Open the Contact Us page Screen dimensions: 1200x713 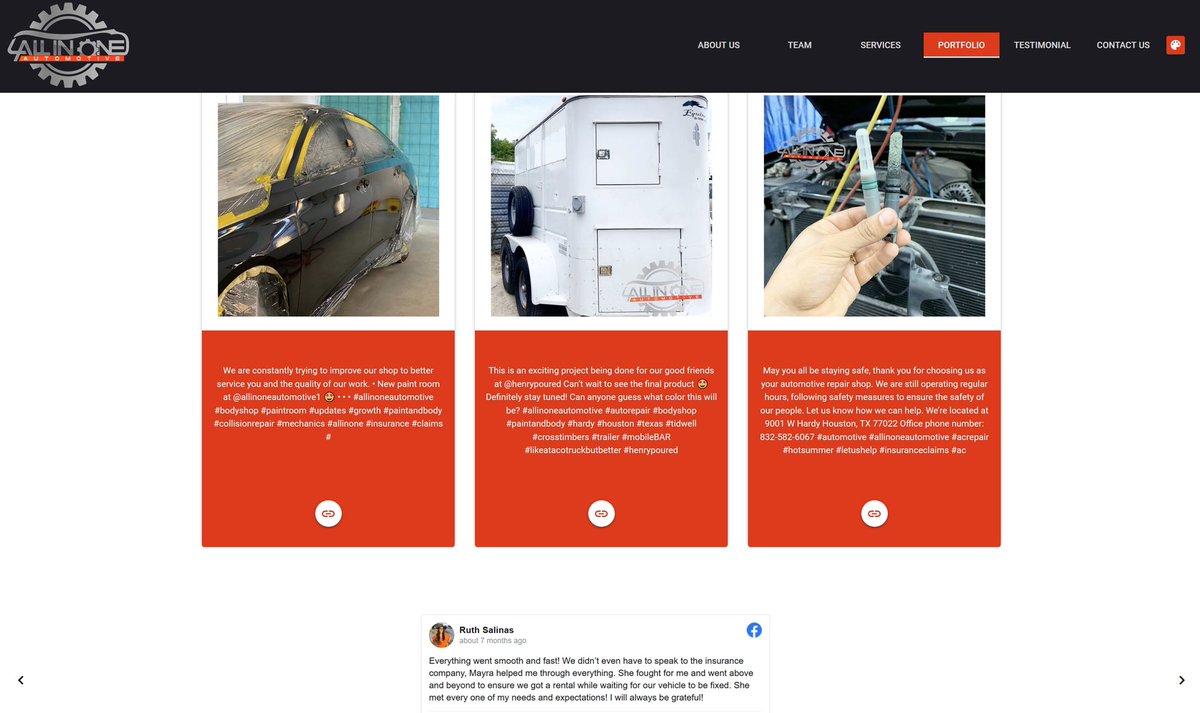(x=1123, y=45)
